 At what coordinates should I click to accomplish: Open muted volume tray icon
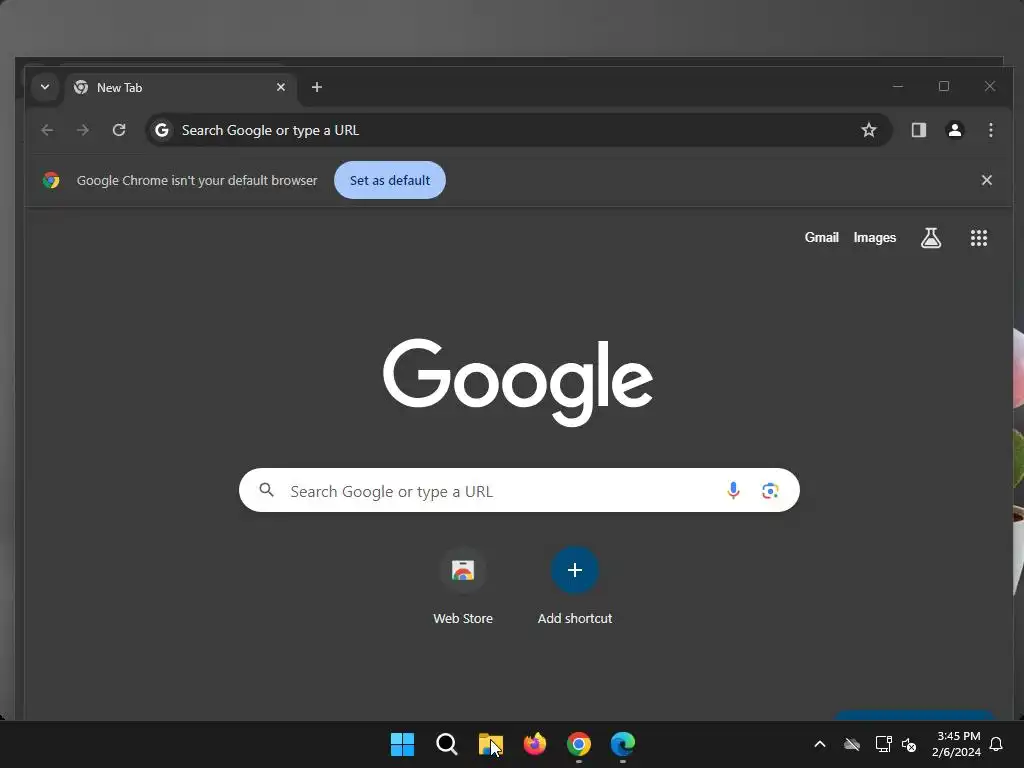pyautogui.click(x=909, y=744)
